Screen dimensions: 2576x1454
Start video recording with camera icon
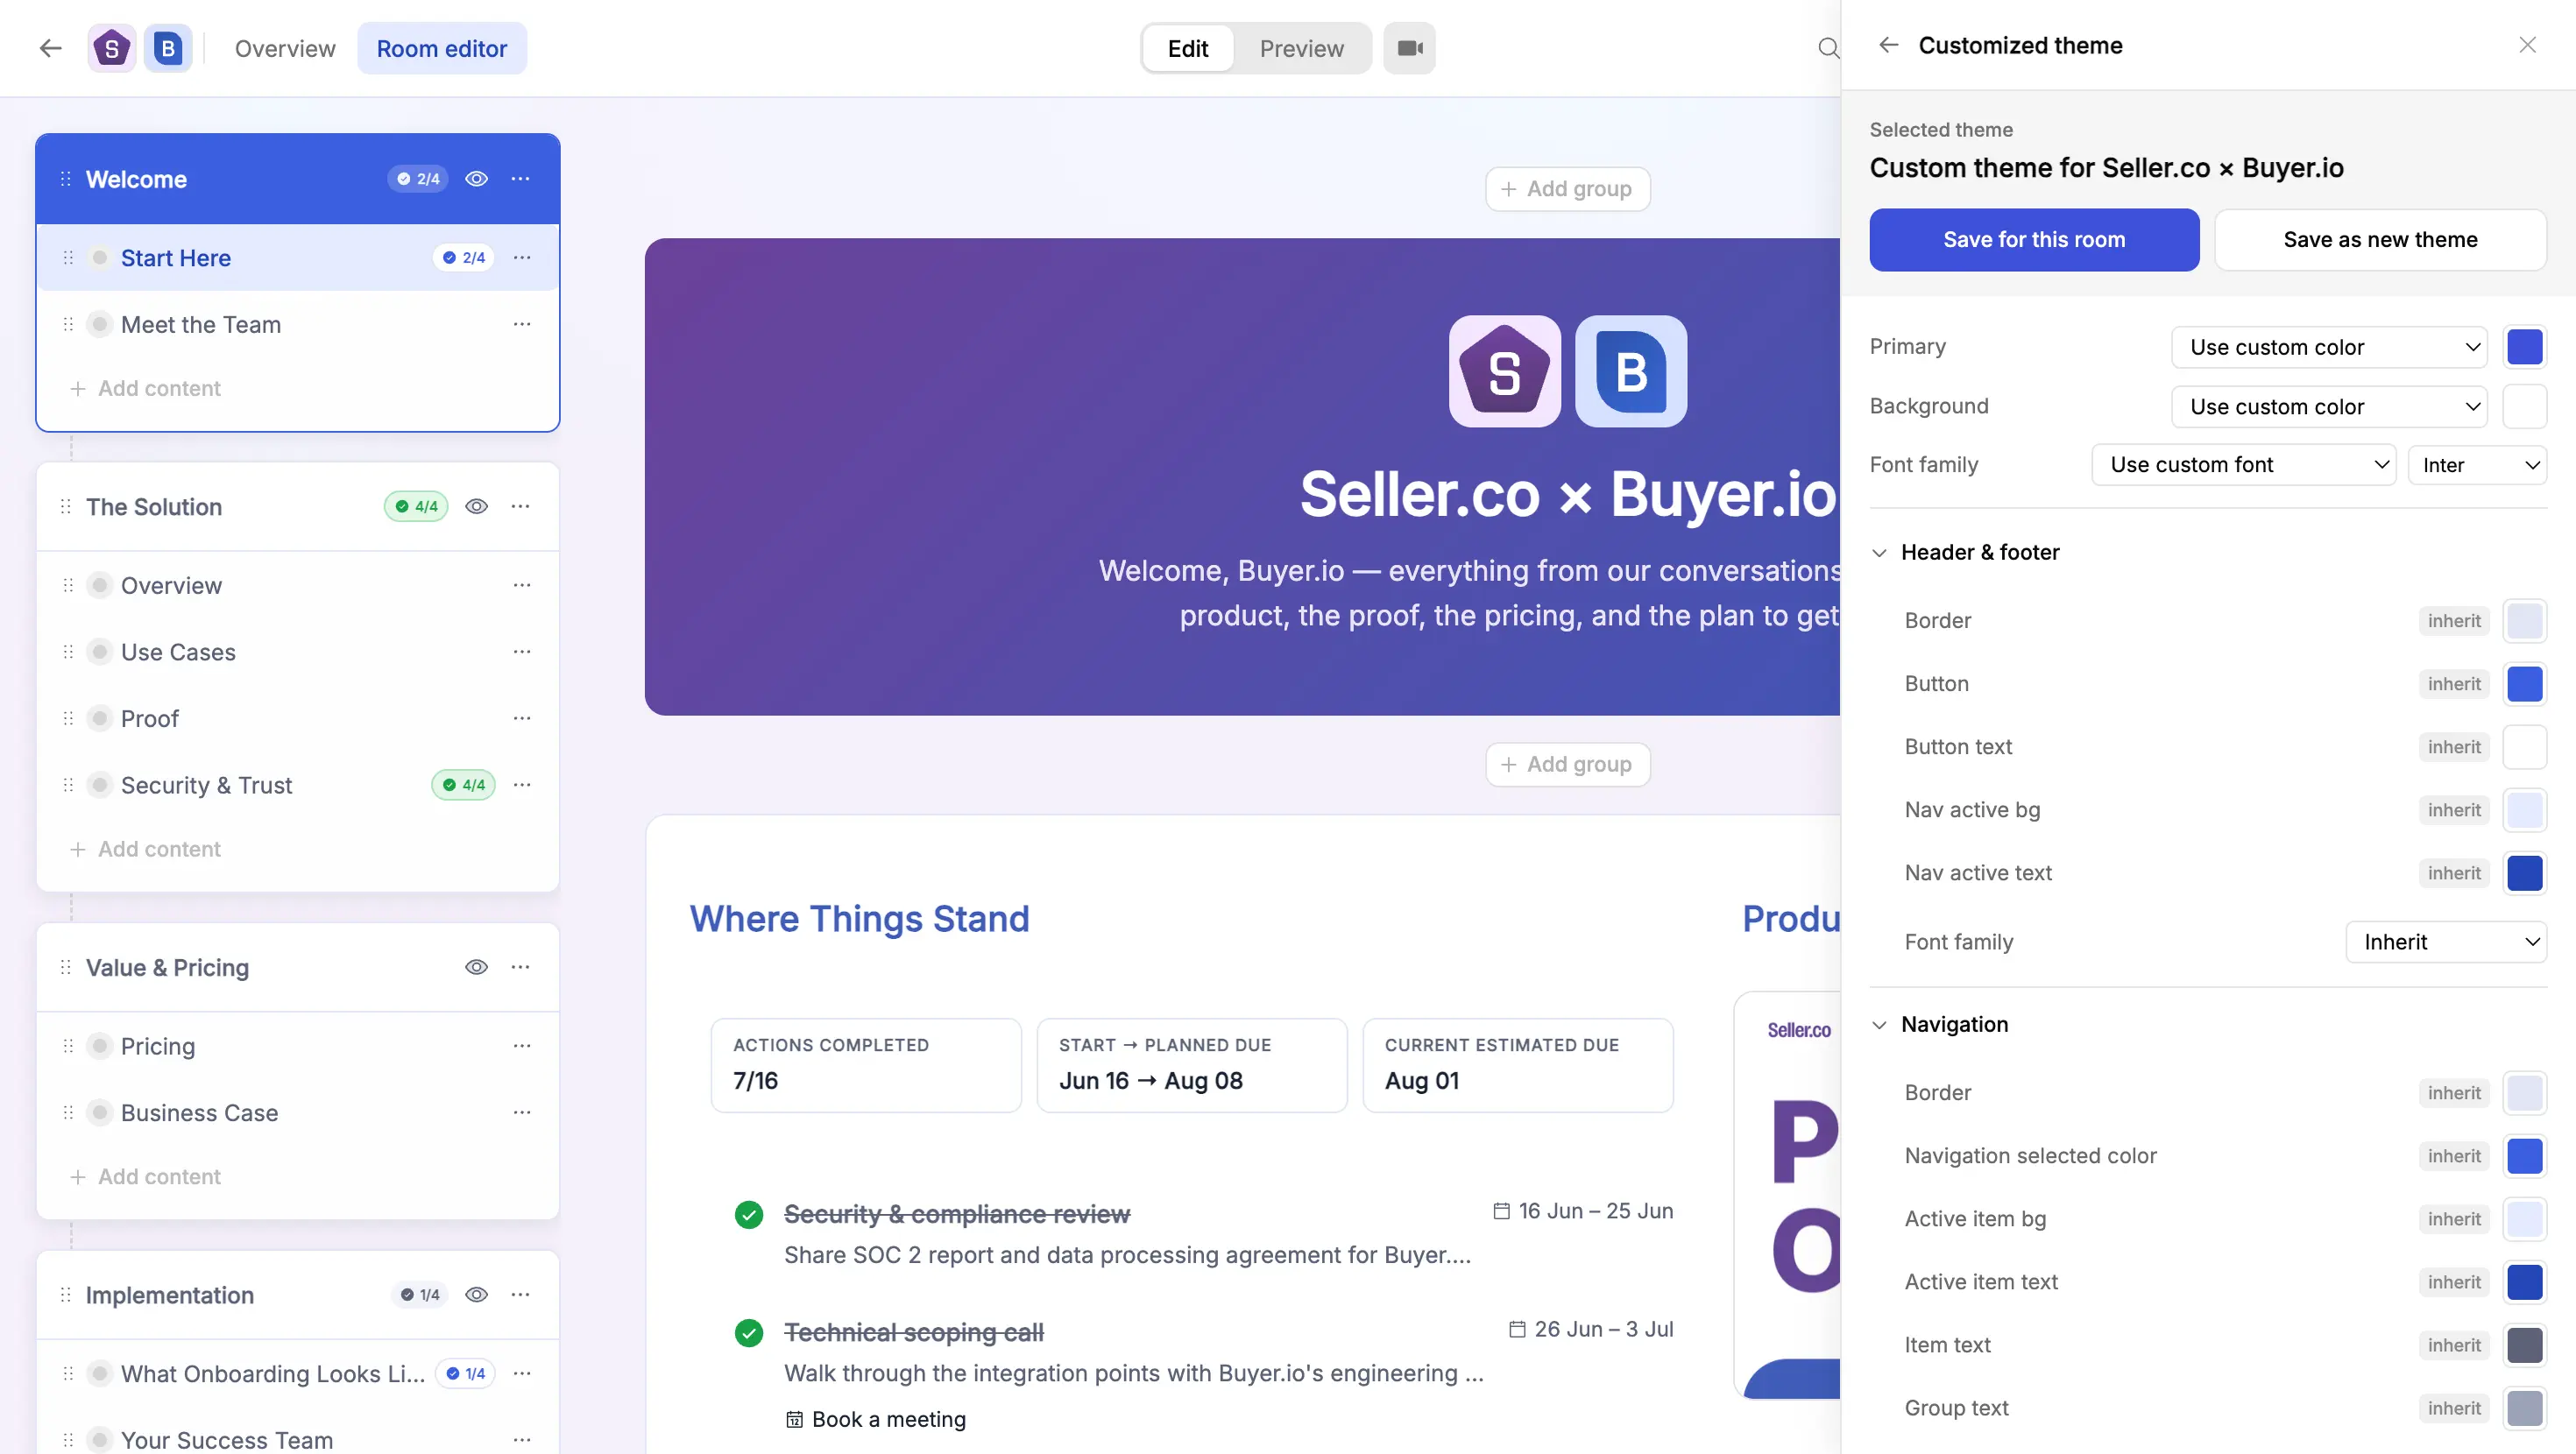[1409, 48]
